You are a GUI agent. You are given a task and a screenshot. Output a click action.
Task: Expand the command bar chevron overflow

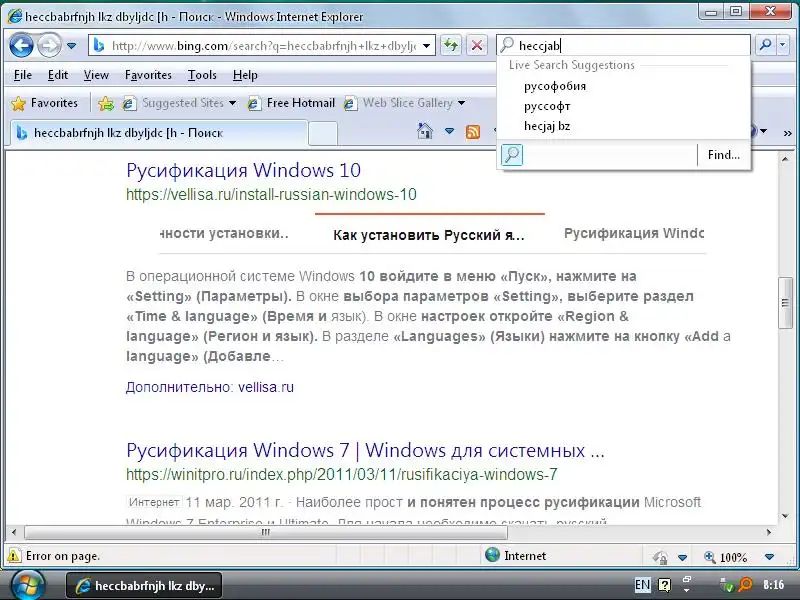[787, 132]
